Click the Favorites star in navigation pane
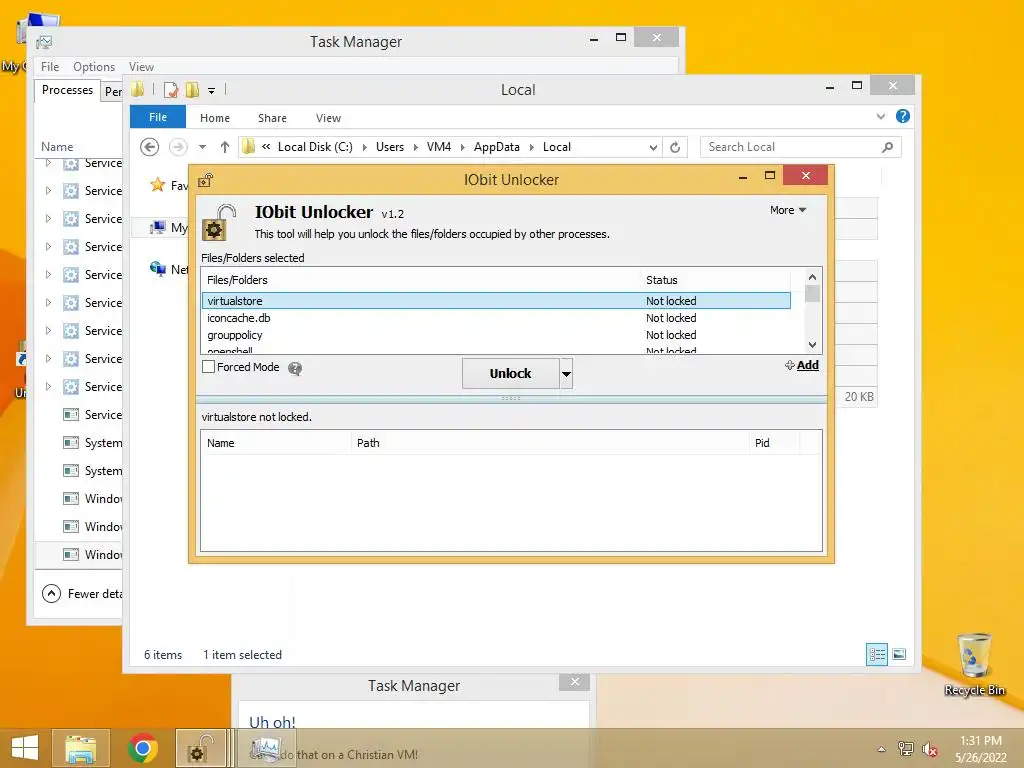Image resolution: width=1024 pixels, height=768 pixels. [157, 185]
